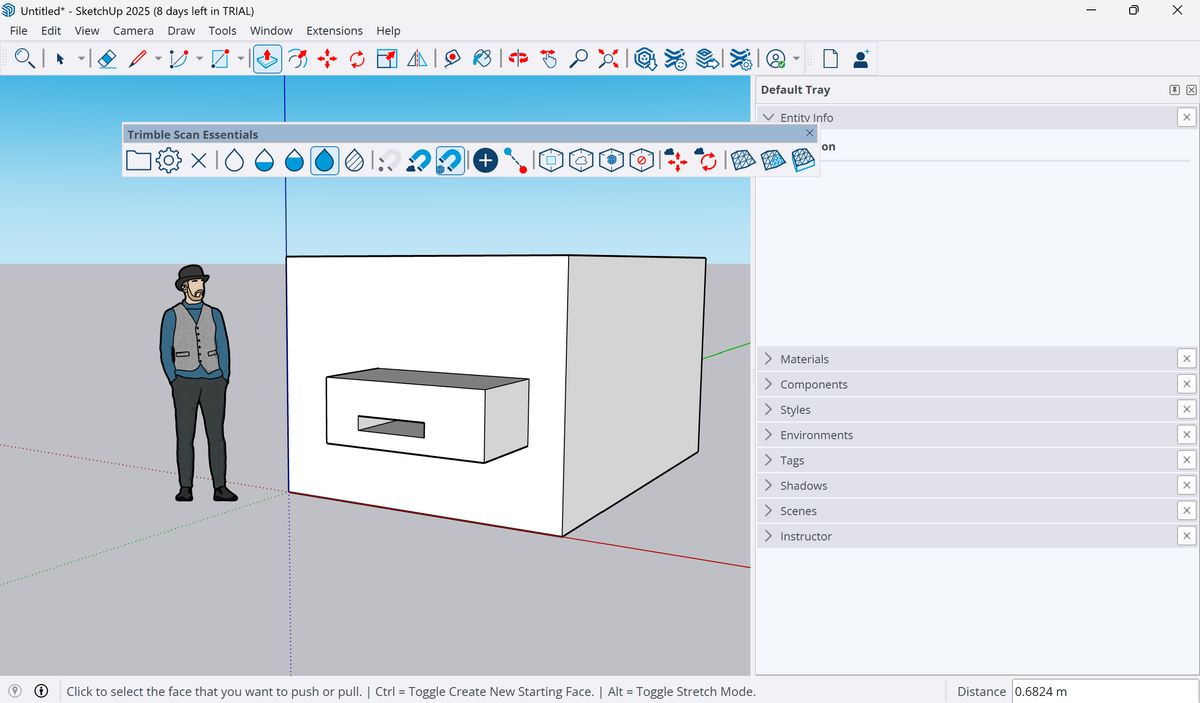Click the Zoom Extents tool
This screenshot has width=1200, height=703.
(608, 59)
